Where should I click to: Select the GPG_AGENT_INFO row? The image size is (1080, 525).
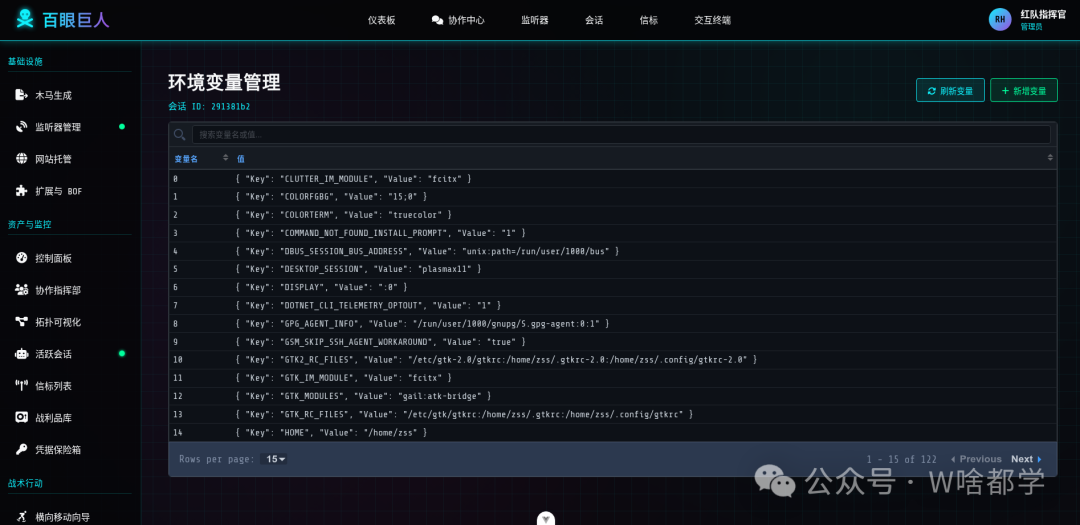click(613, 323)
